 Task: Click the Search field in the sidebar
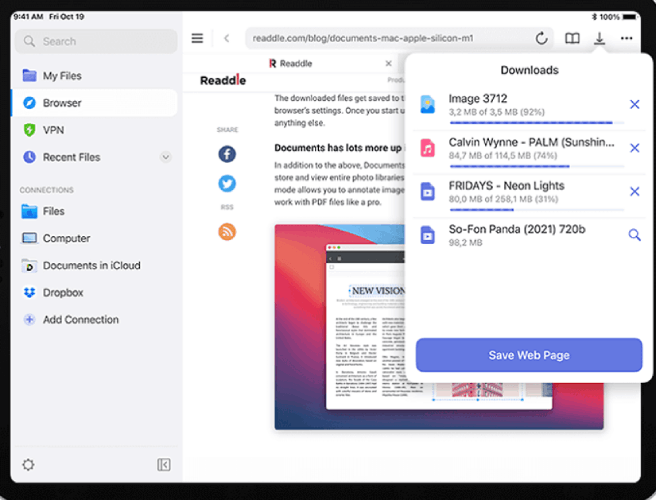pyautogui.click(x=96, y=41)
